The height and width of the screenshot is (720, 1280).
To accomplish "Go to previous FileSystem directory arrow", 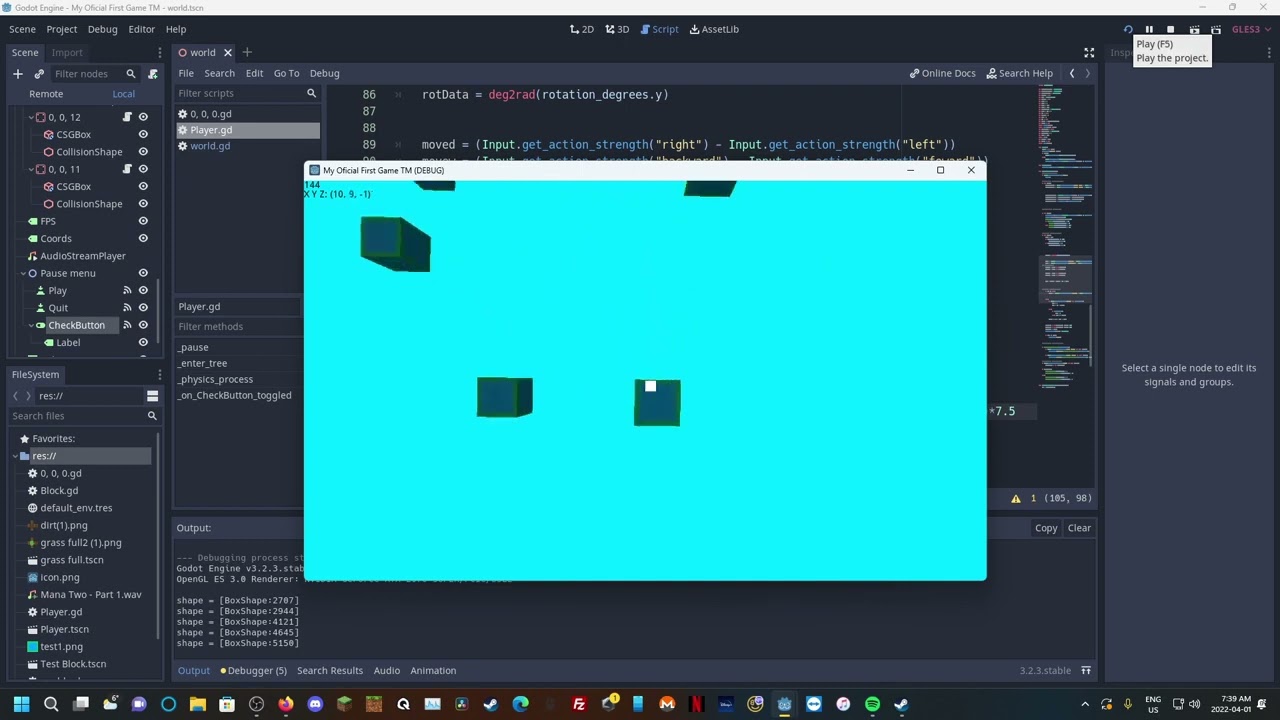I will (x=16, y=396).
